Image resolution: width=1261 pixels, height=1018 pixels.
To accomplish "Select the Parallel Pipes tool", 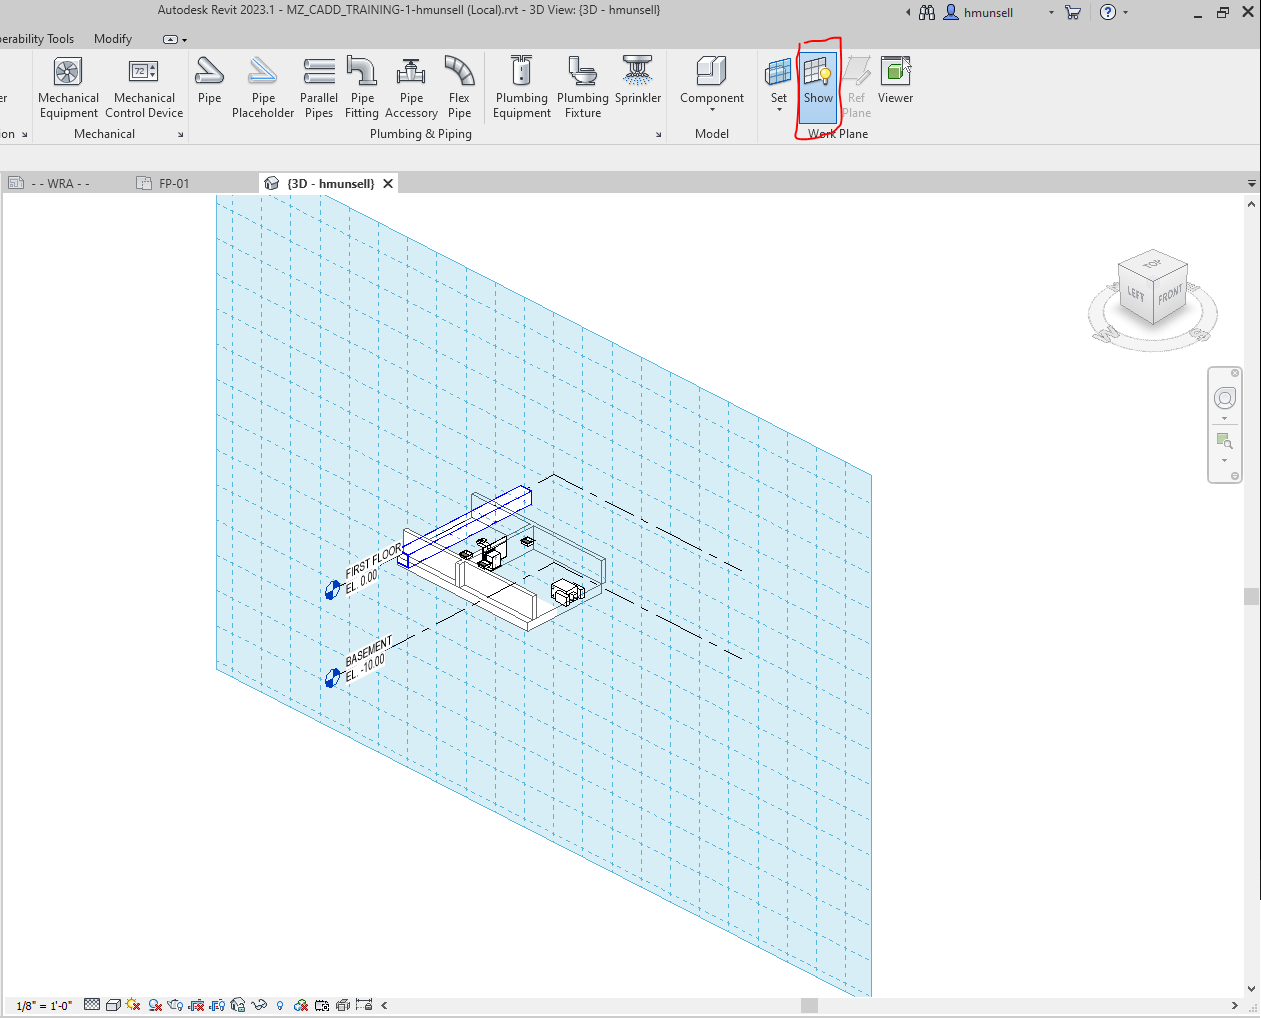I will [x=319, y=88].
